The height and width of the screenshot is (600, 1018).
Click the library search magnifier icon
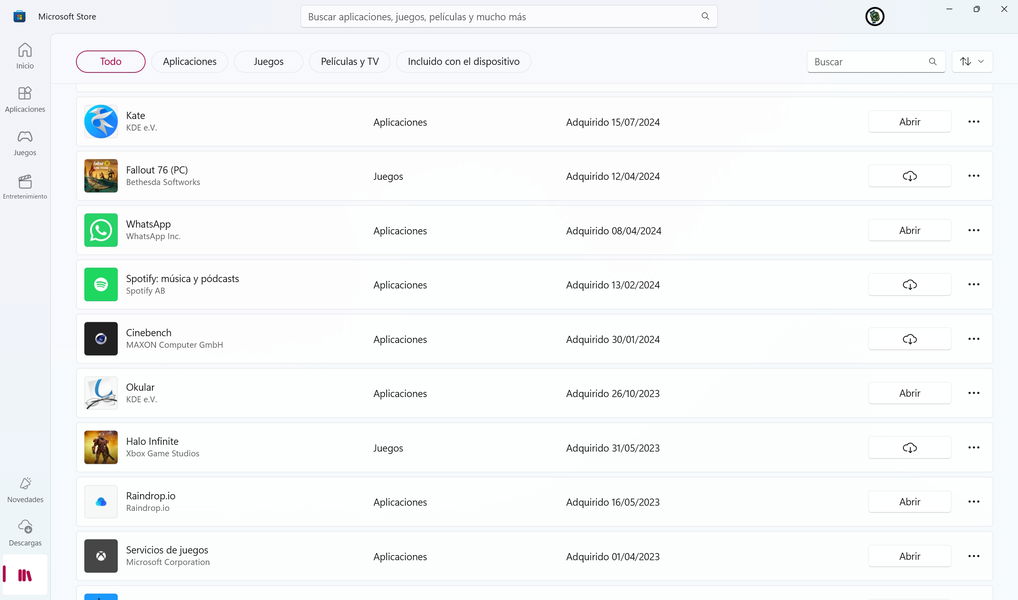[x=932, y=62]
